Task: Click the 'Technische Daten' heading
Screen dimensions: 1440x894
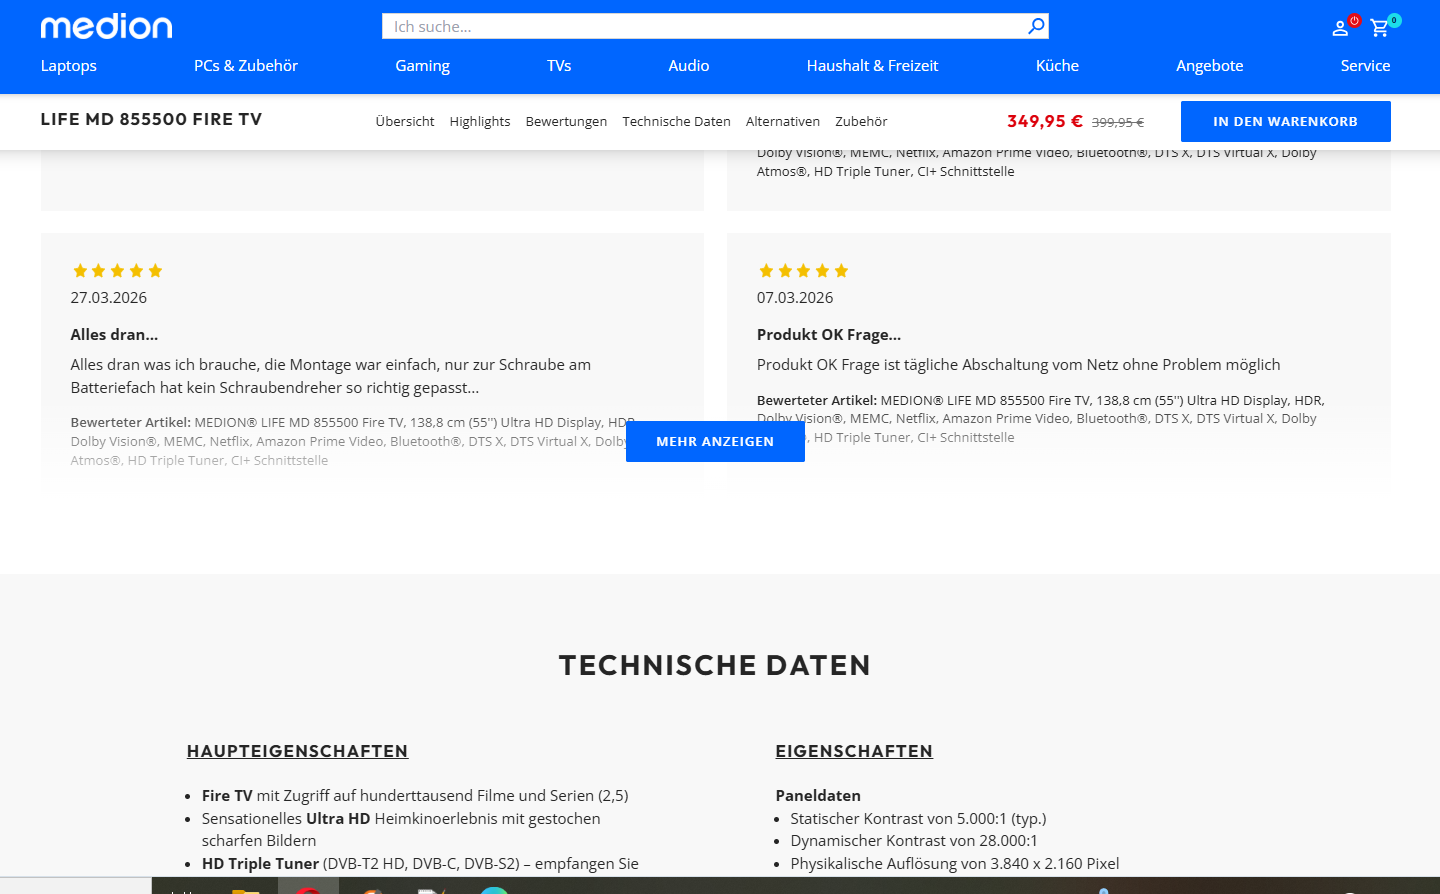Action: coord(715,665)
